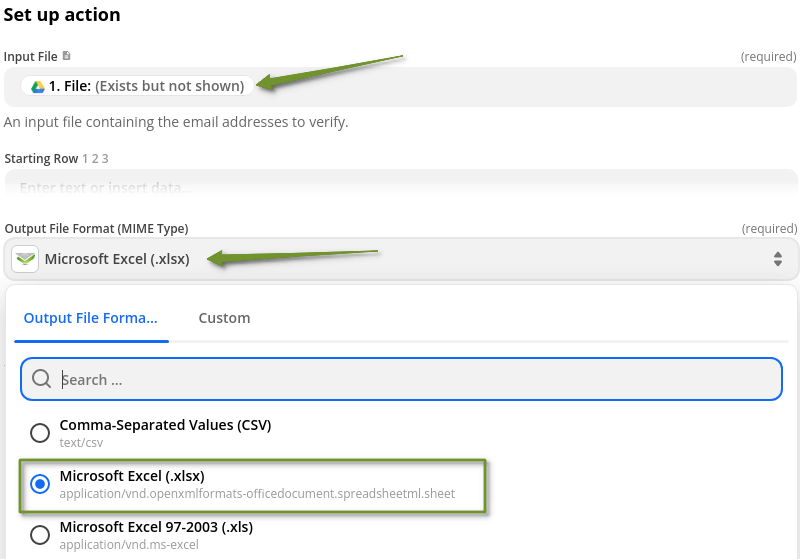The width and height of the screenshot is (800, 560).
Task: Focus the Starting Row text field
Action: [400, 187]
